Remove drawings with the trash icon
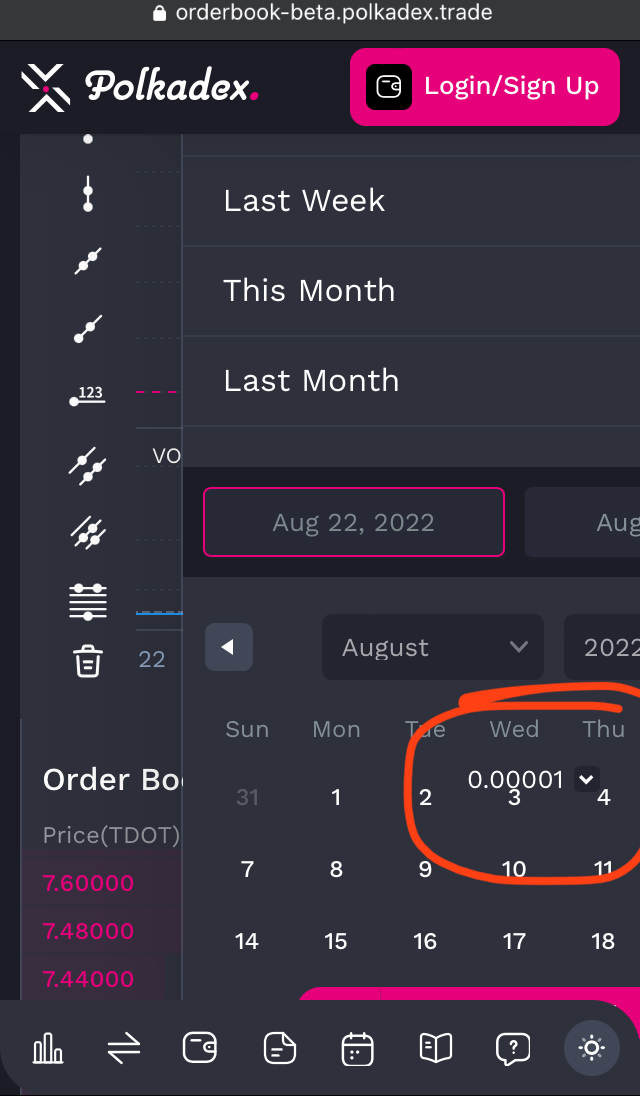 pyautogui.click(x=87, y=661)
